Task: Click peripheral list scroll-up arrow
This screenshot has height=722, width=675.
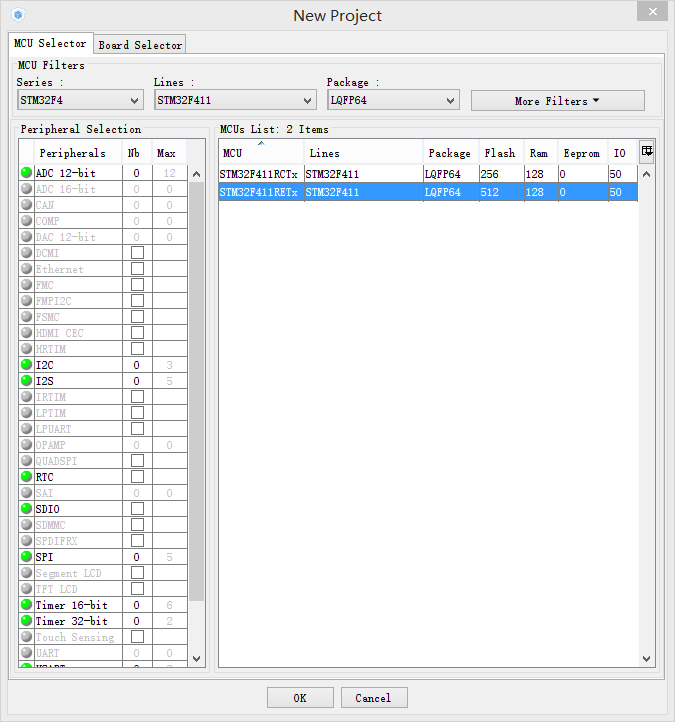Action: (x=197, y=174)
